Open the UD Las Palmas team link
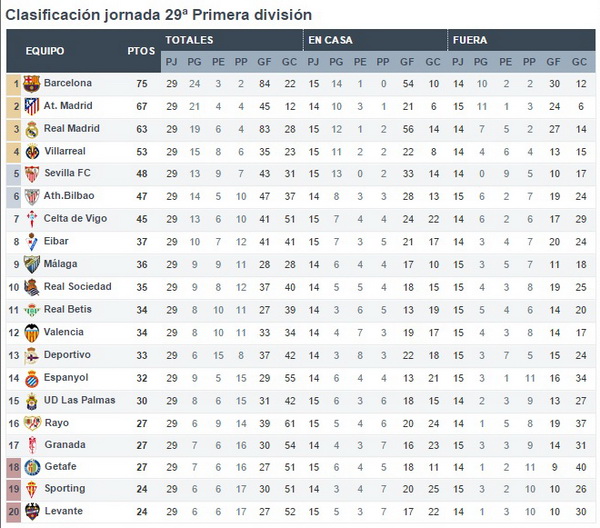The height and width of the screenshot is (528, 600). click(x=80, y=400)
